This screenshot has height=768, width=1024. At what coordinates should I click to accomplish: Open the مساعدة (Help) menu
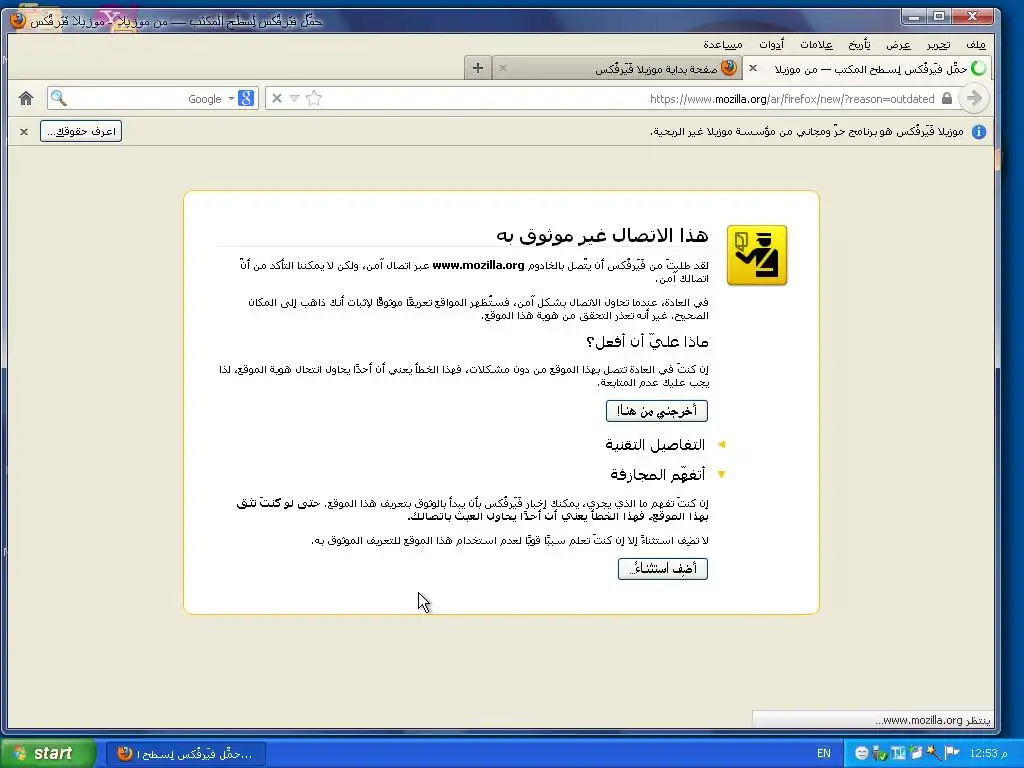point(722,44)
